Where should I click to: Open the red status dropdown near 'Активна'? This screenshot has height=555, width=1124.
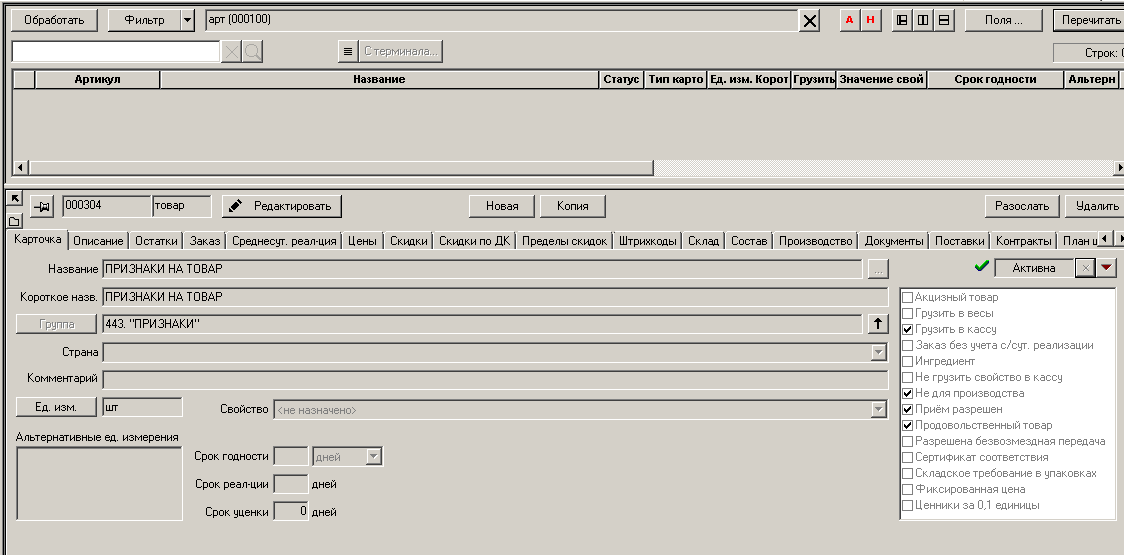(x=1106, y=268)
